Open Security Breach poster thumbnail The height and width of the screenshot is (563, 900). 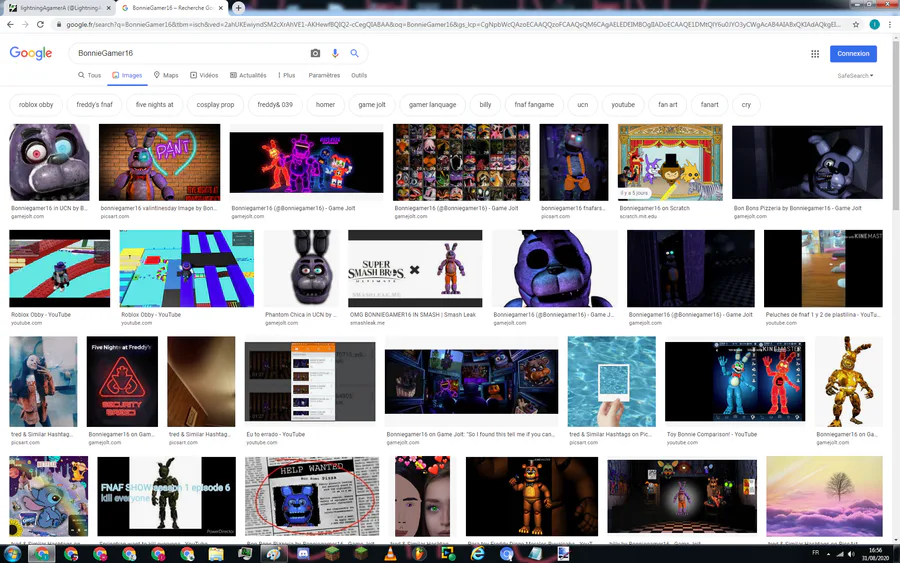(122, 382)
